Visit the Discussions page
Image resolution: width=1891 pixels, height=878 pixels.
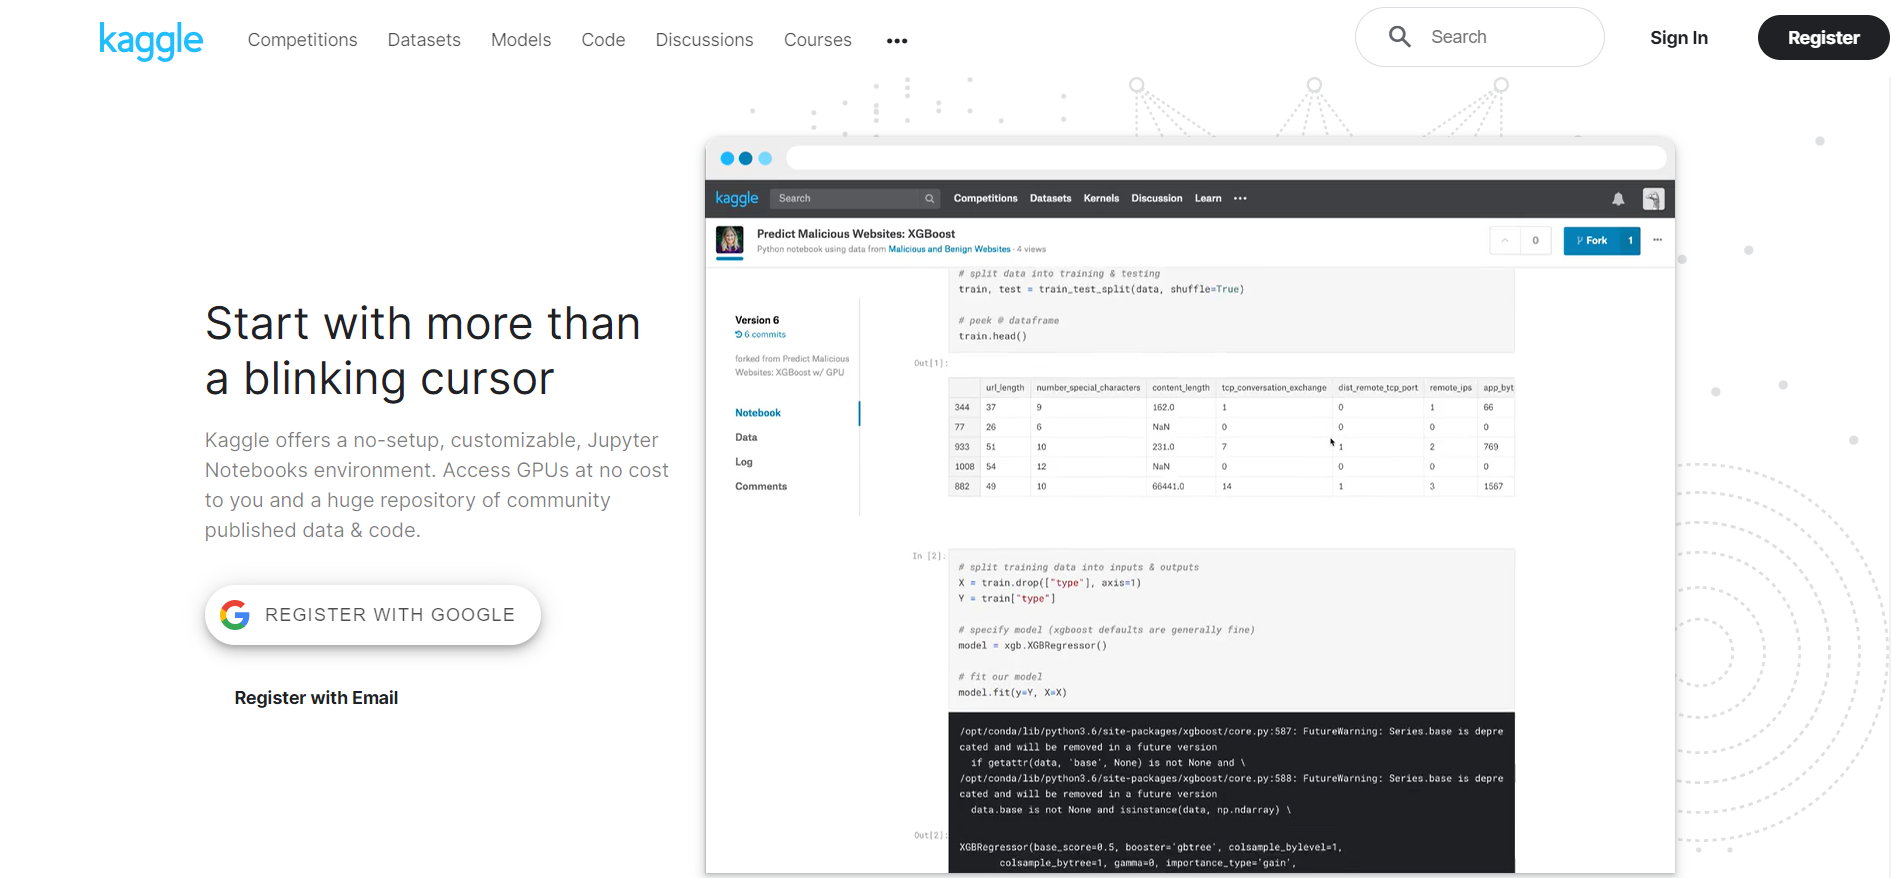704,40
